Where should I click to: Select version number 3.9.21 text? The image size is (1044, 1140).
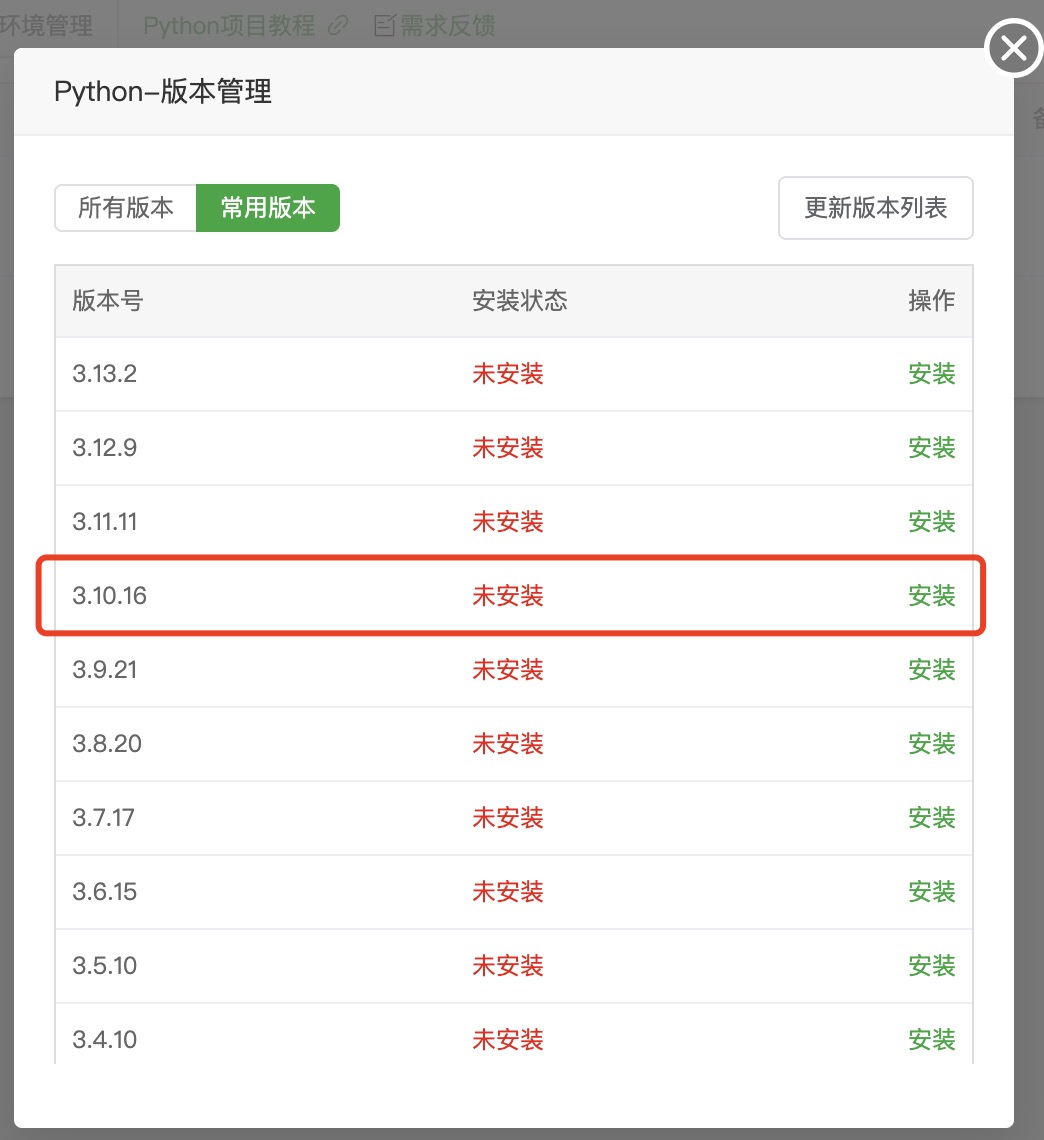click(x=105, y=670)
